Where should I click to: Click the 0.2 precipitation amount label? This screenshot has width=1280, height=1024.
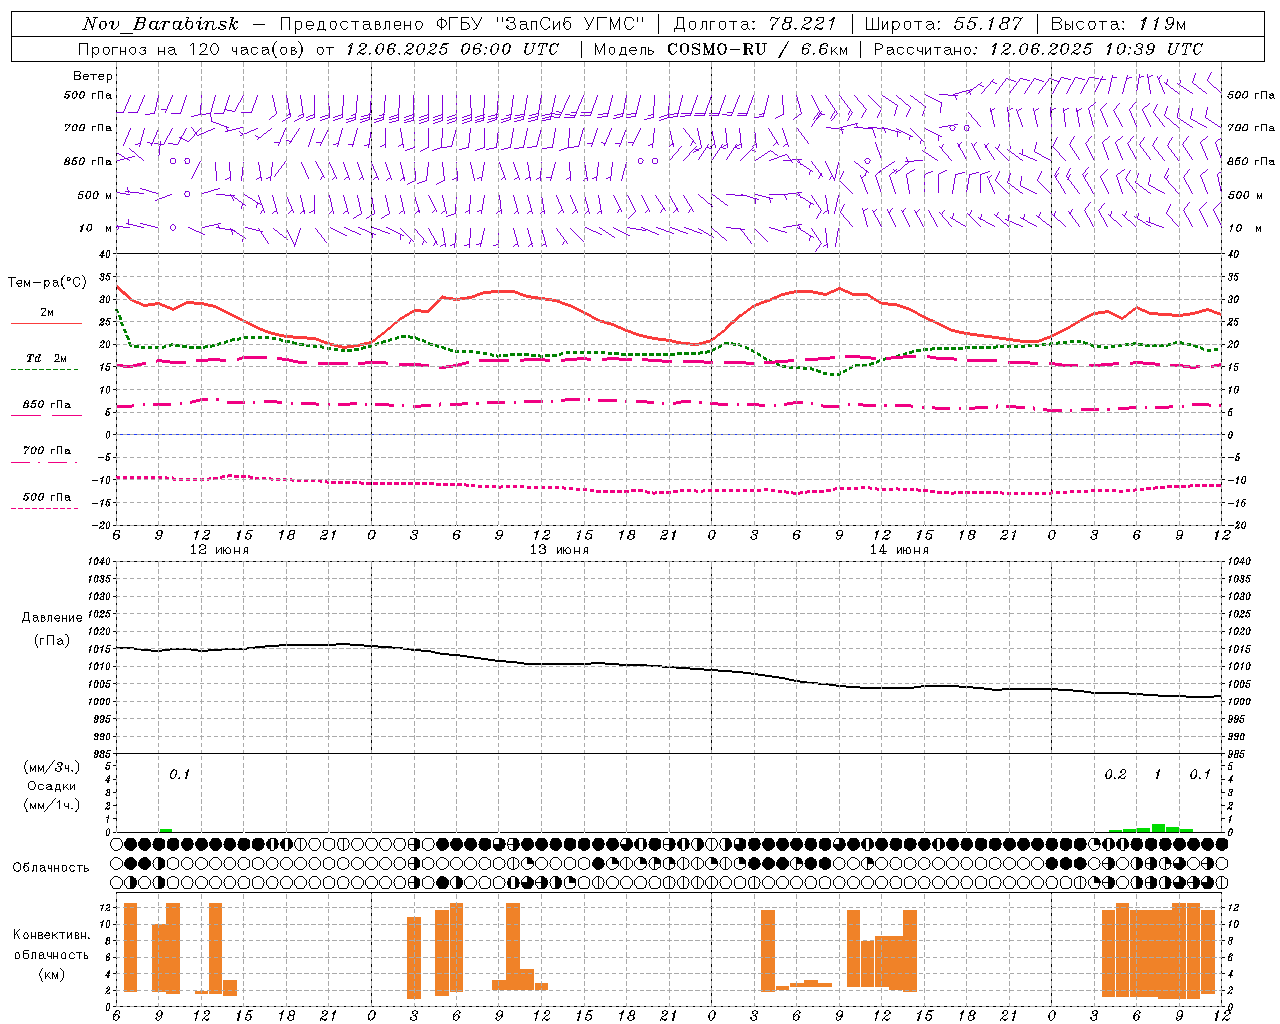click(x=1115, y=775)
